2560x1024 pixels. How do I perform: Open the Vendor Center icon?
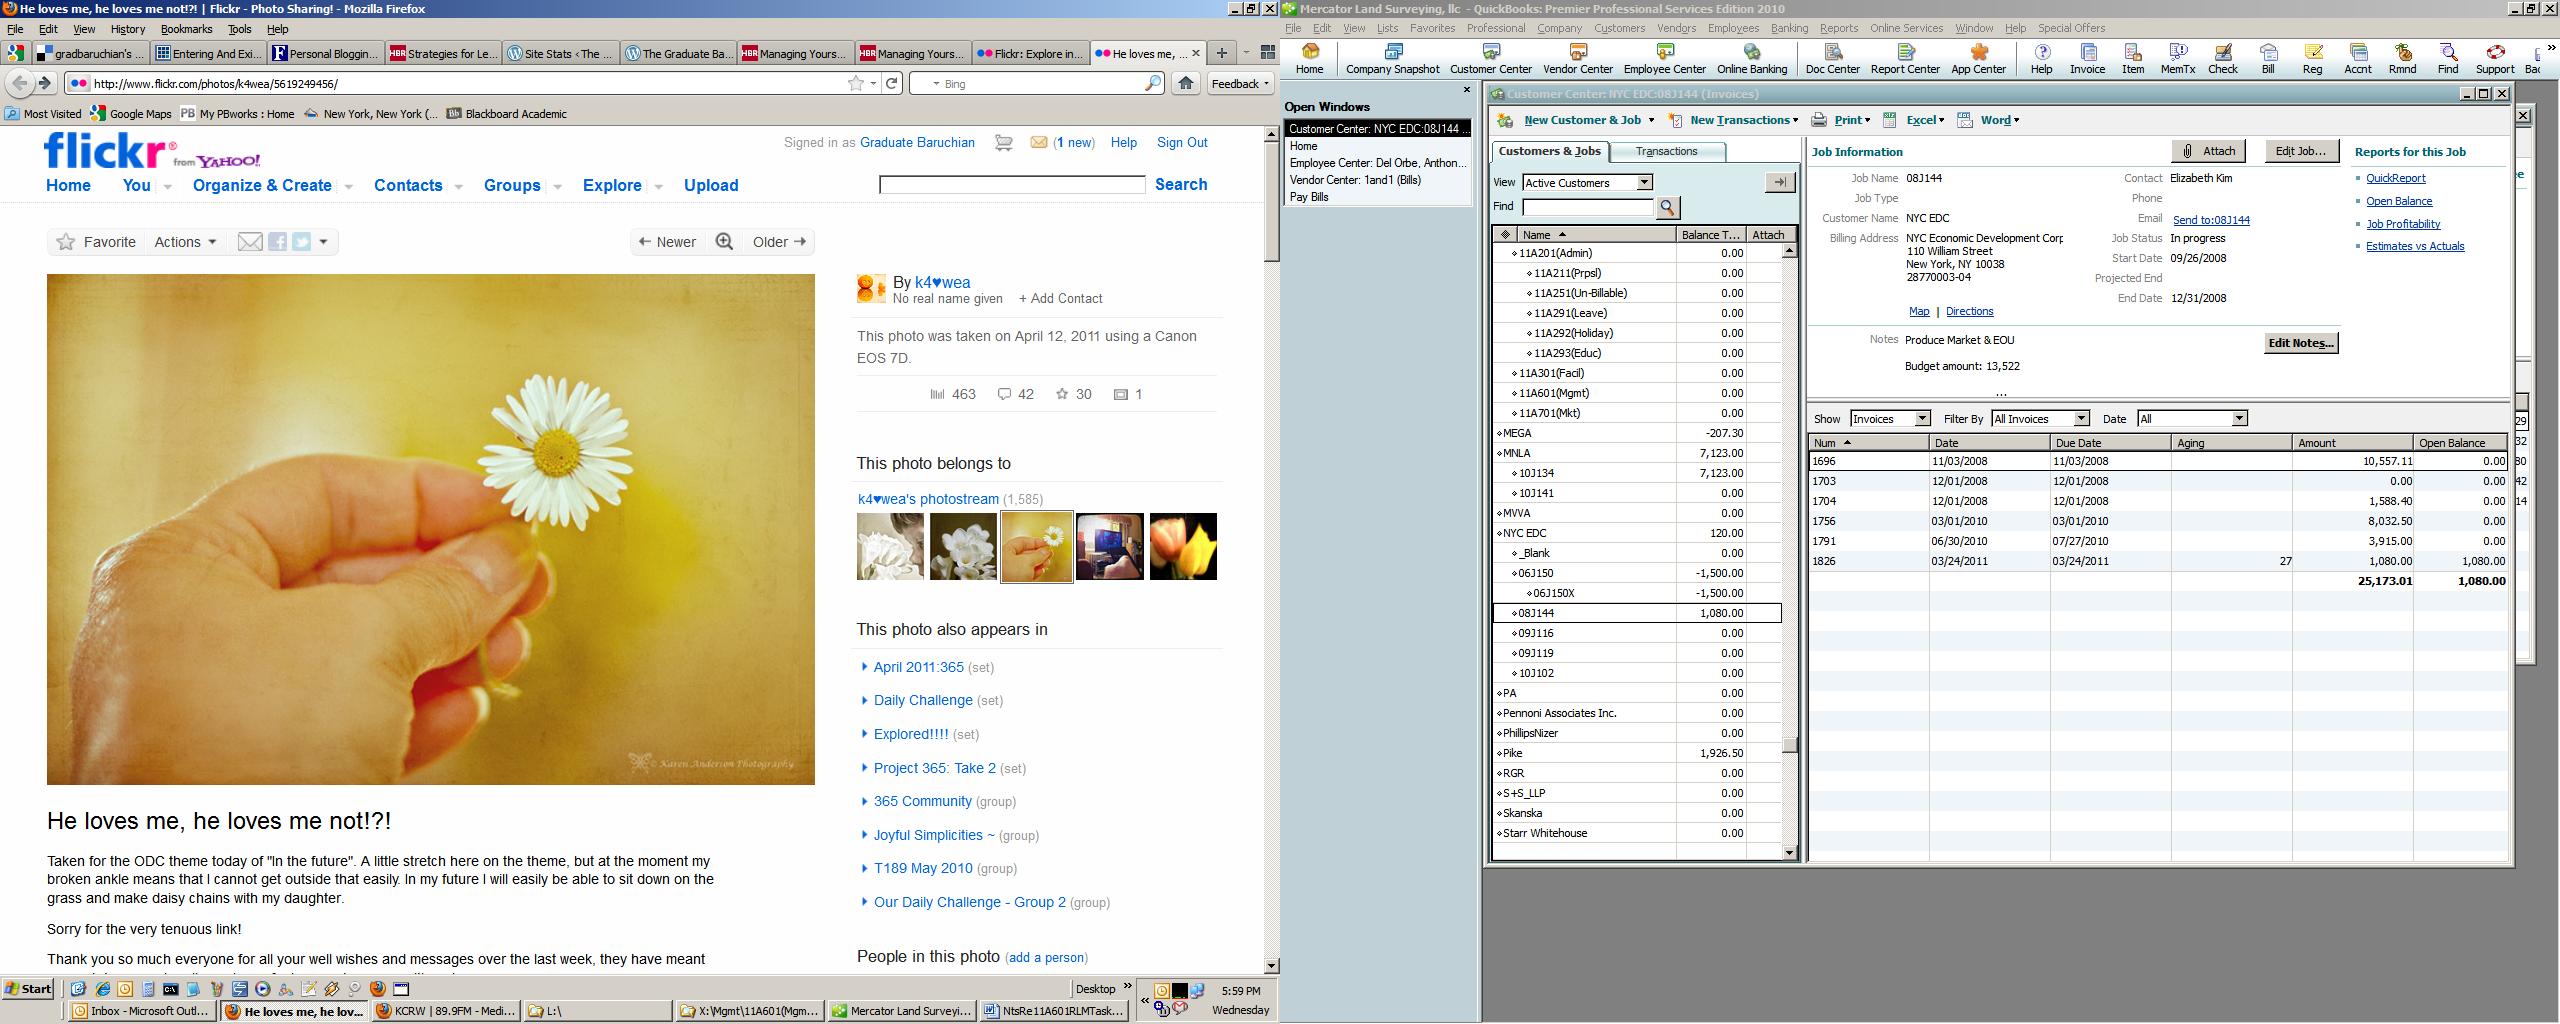click(1577, 59)
